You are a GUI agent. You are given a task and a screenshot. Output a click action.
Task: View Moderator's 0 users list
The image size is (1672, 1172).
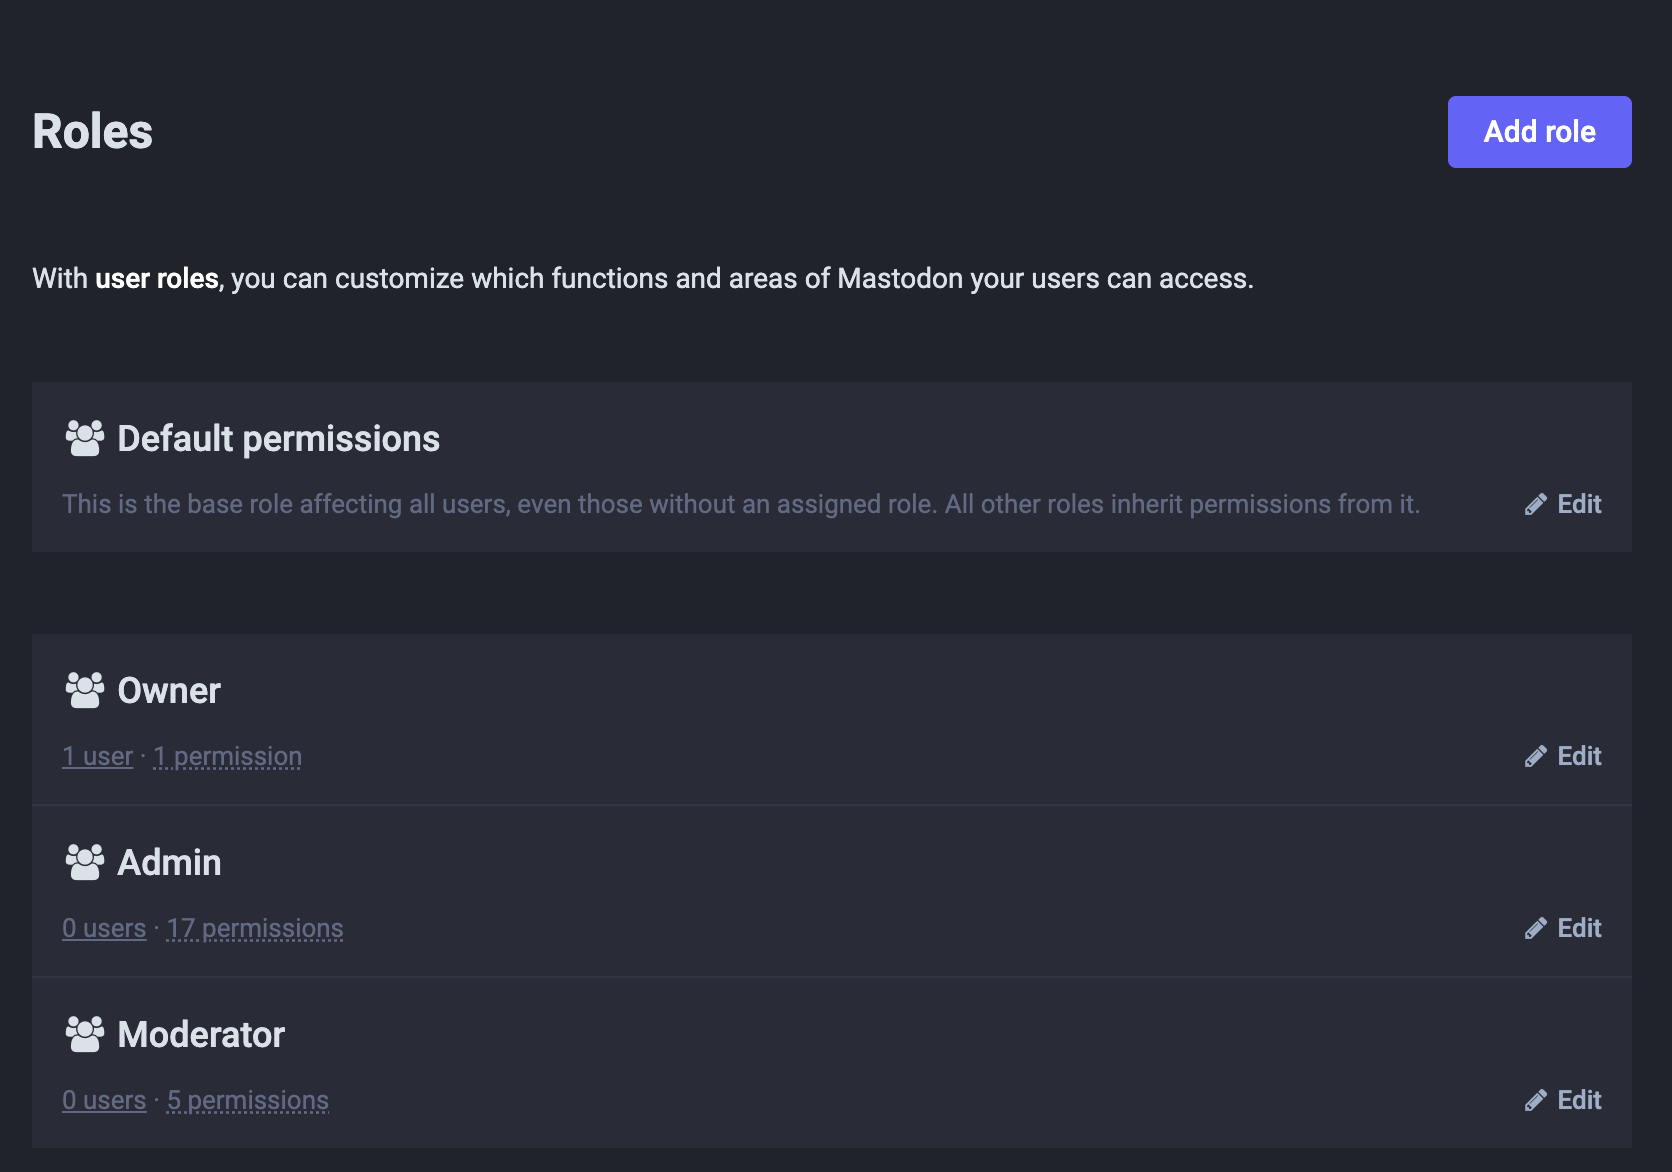(x=104, y=1101)
